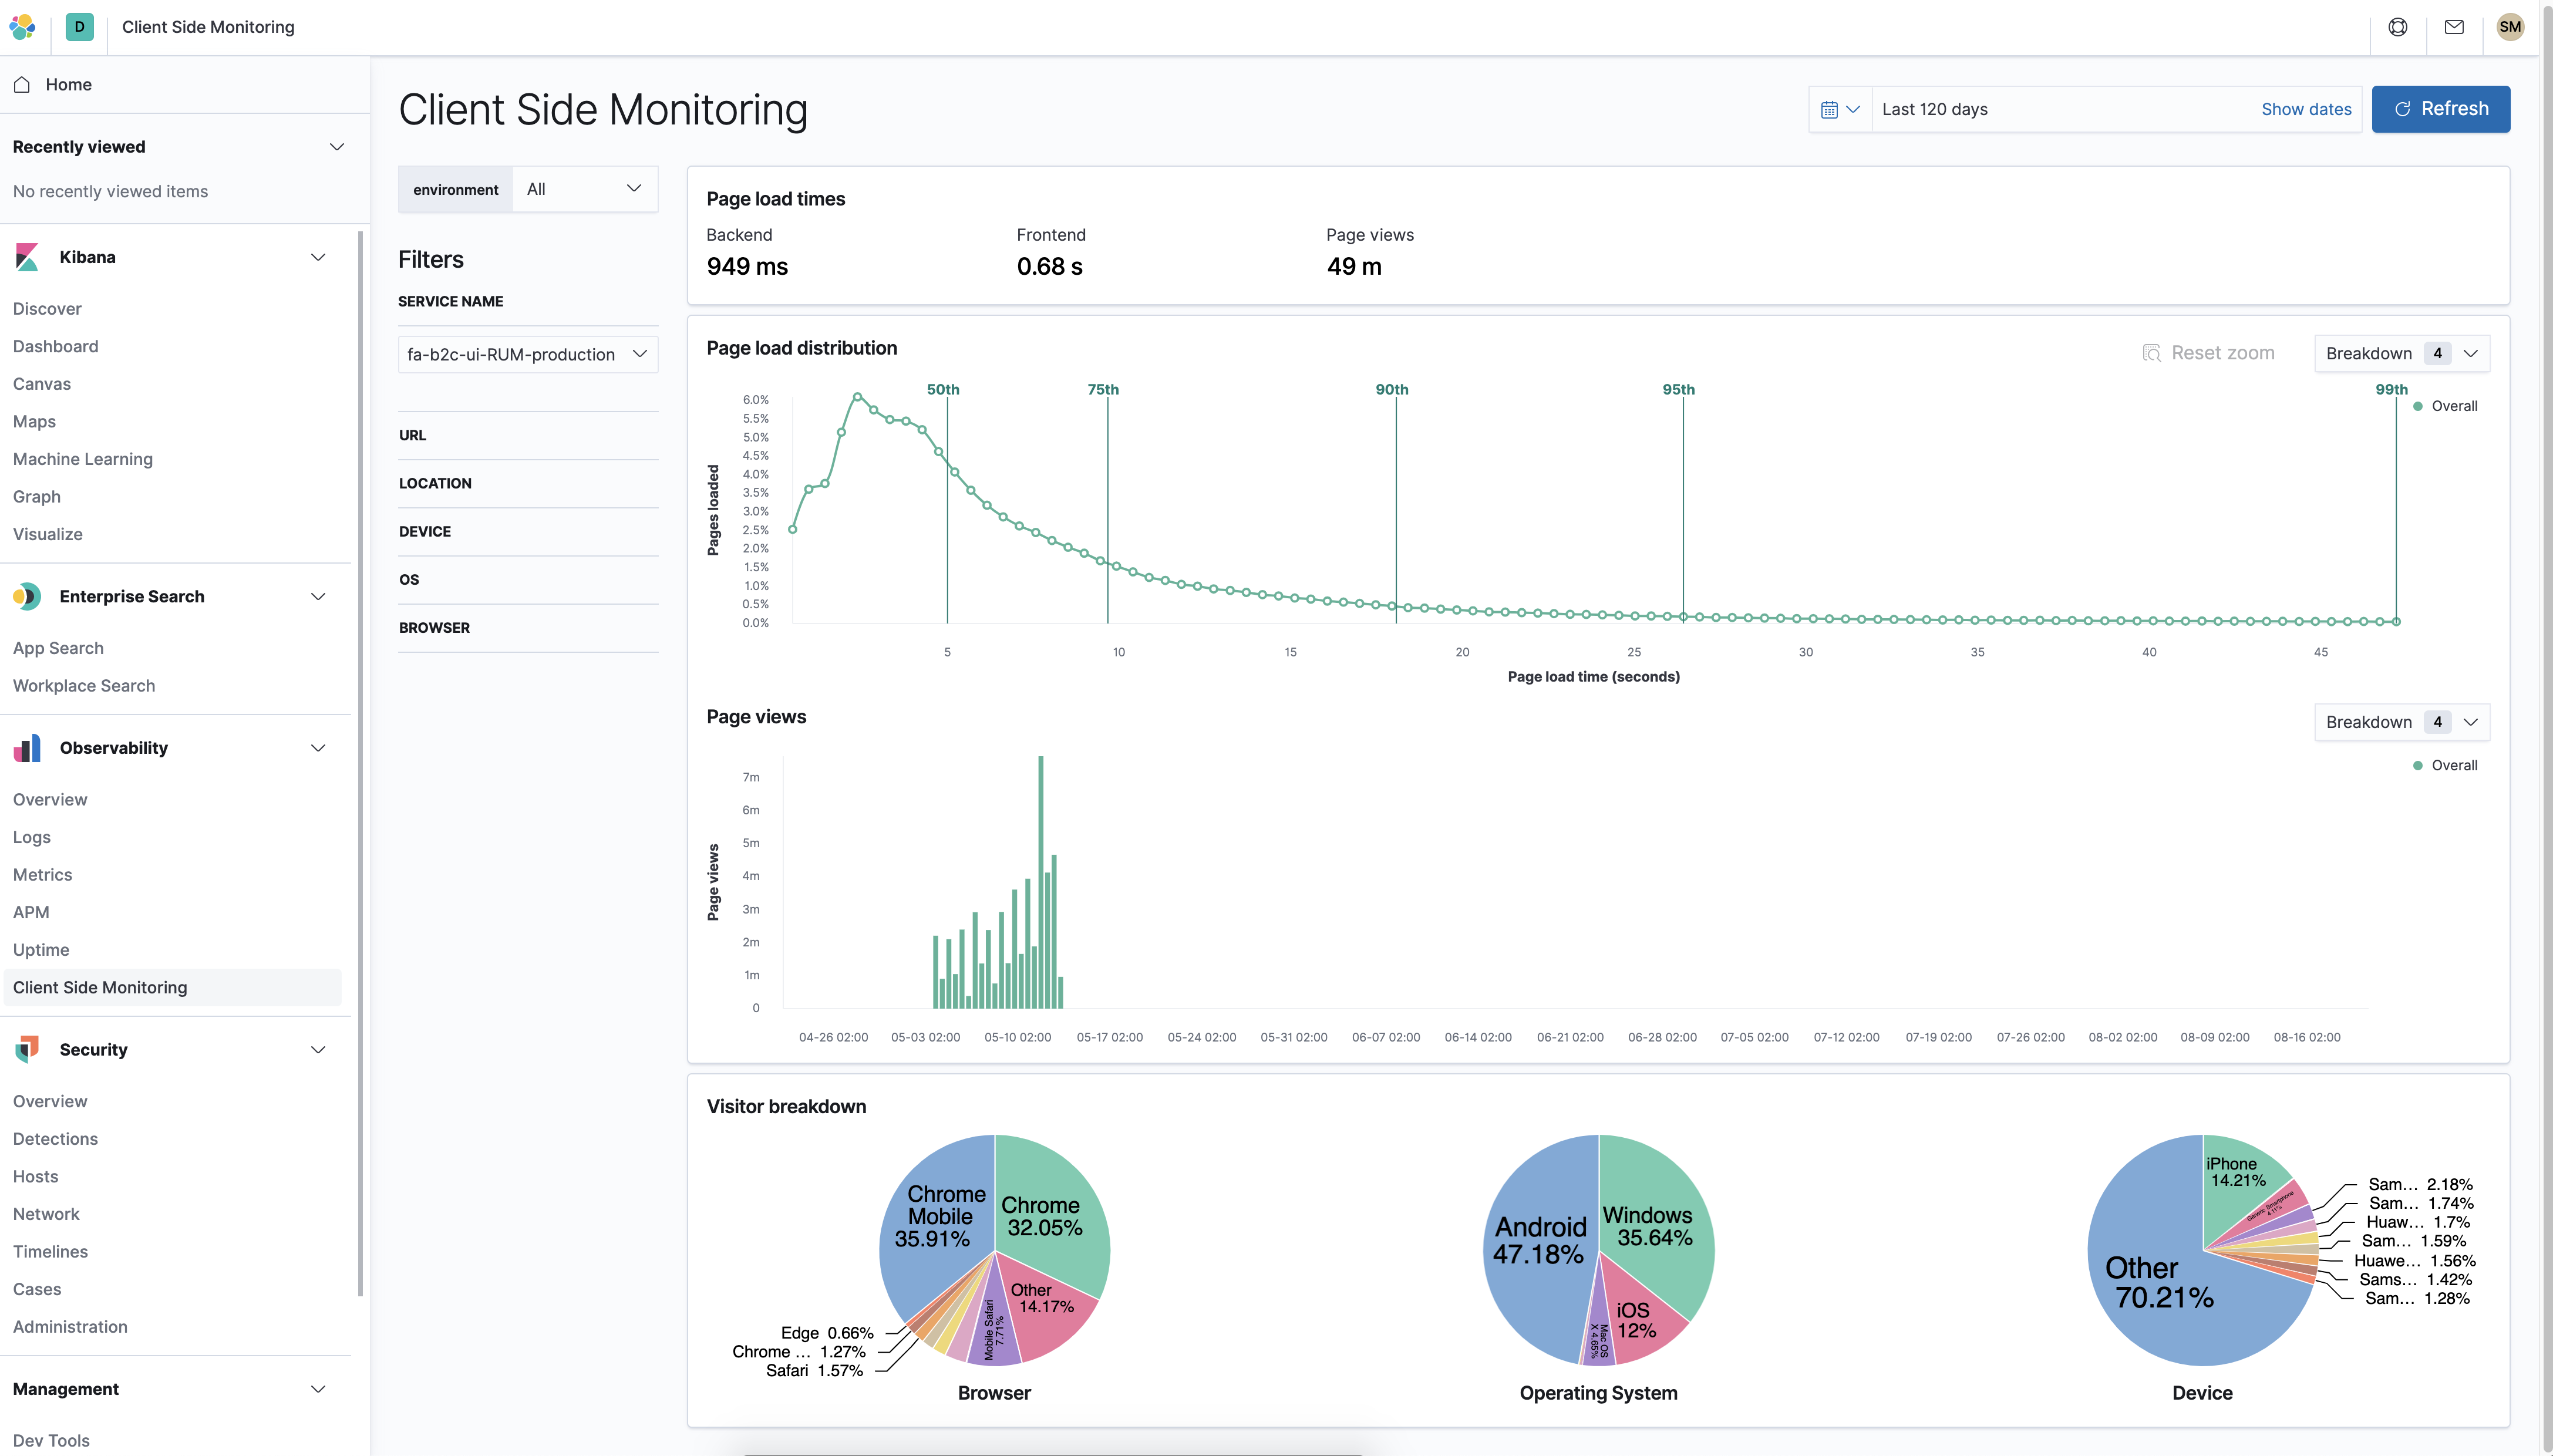The image size is (2553, 1456).
Task: Open the environment All dropdown
Action: [x=584, y=189]
